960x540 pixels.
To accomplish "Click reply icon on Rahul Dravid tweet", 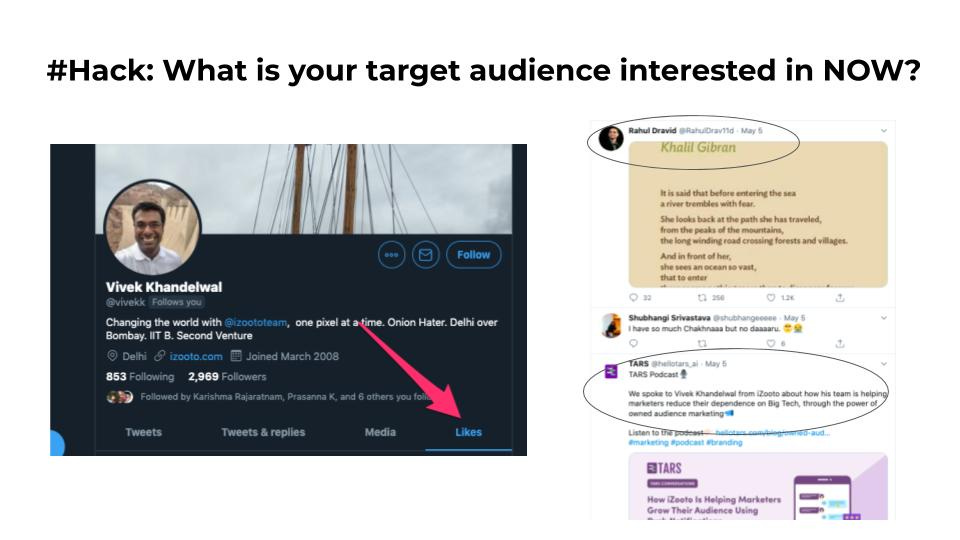I will (x=634, y=298).
